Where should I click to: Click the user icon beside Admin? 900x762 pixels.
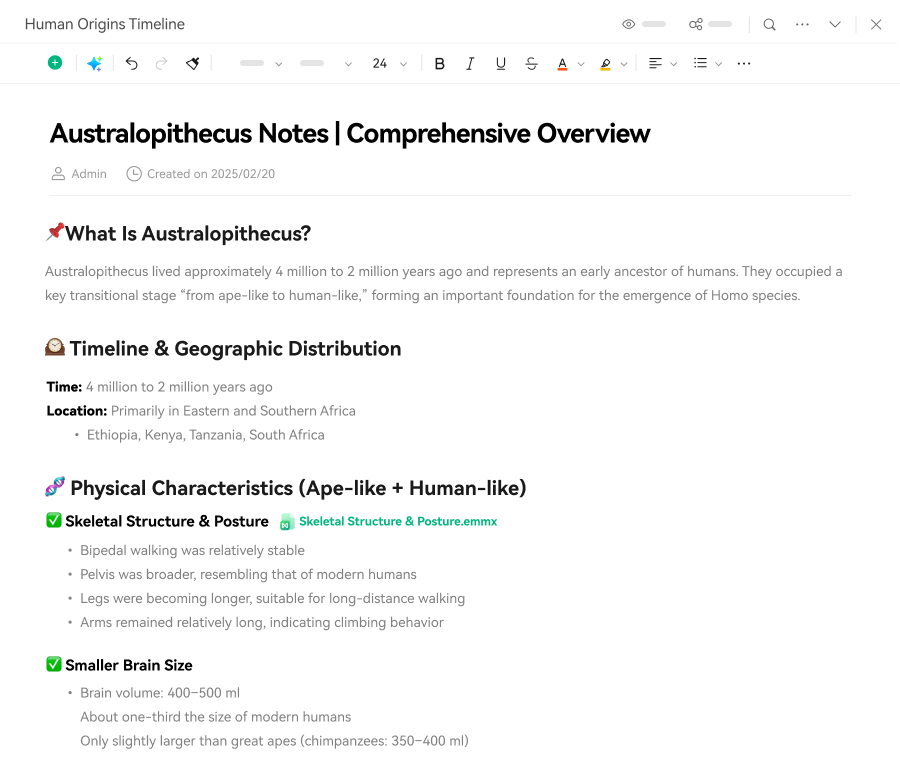(58, 174)
